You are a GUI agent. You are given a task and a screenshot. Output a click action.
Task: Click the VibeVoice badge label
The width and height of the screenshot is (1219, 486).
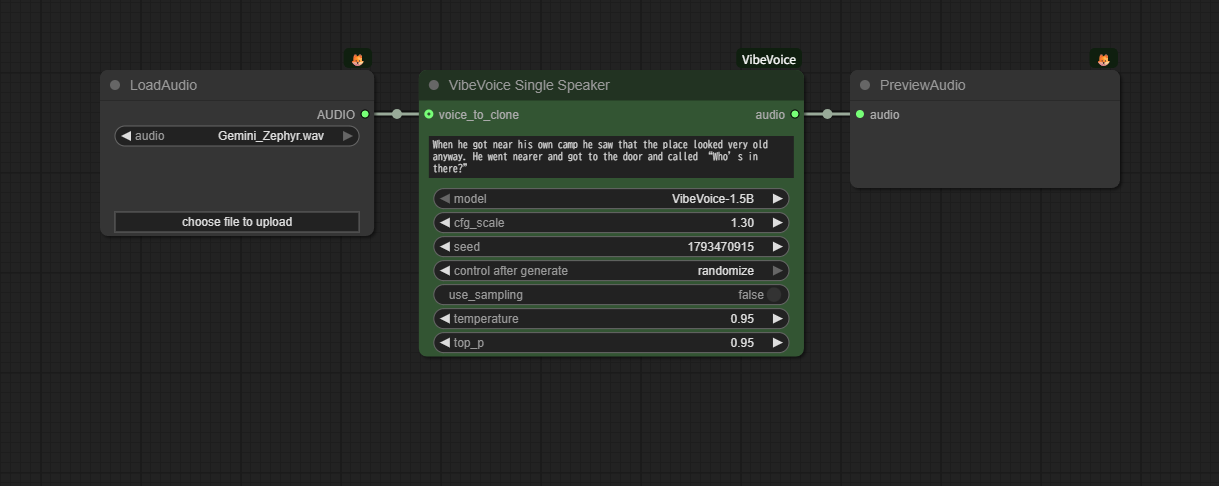pos(769,60)
